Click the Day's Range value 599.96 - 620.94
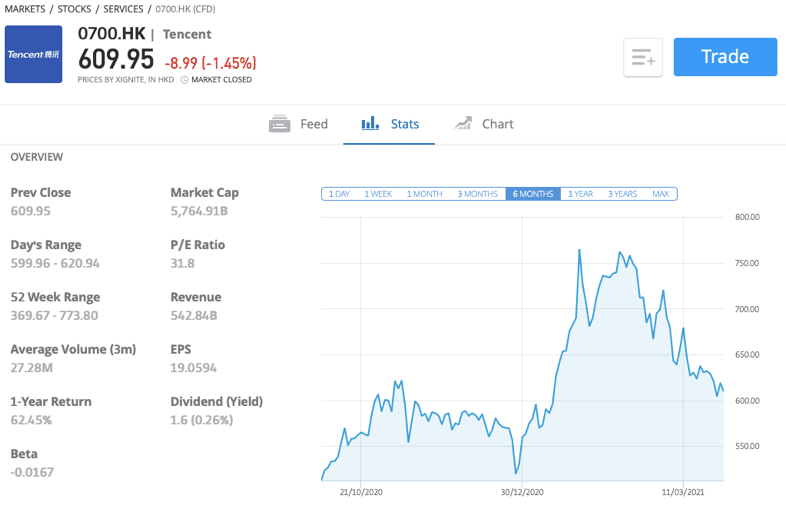The width and height of the screenshot is (786, 506). tap(55, 263)
